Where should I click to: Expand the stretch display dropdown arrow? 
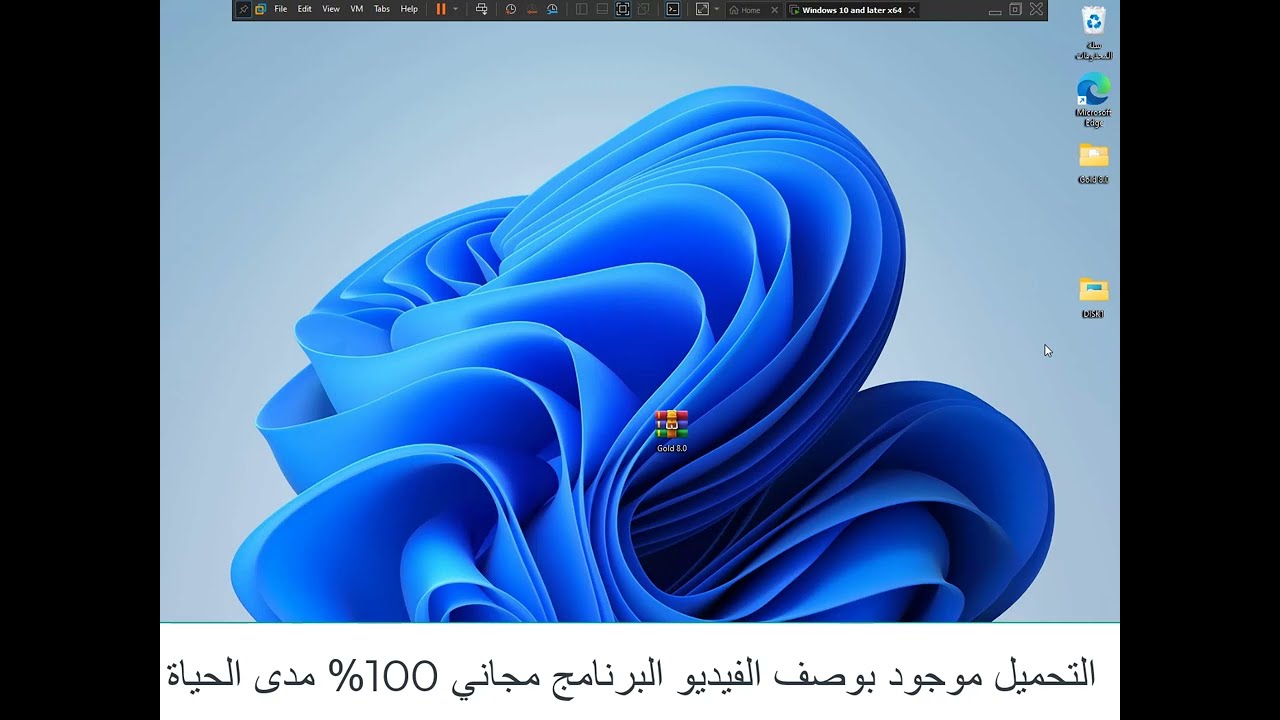(716, 9)
